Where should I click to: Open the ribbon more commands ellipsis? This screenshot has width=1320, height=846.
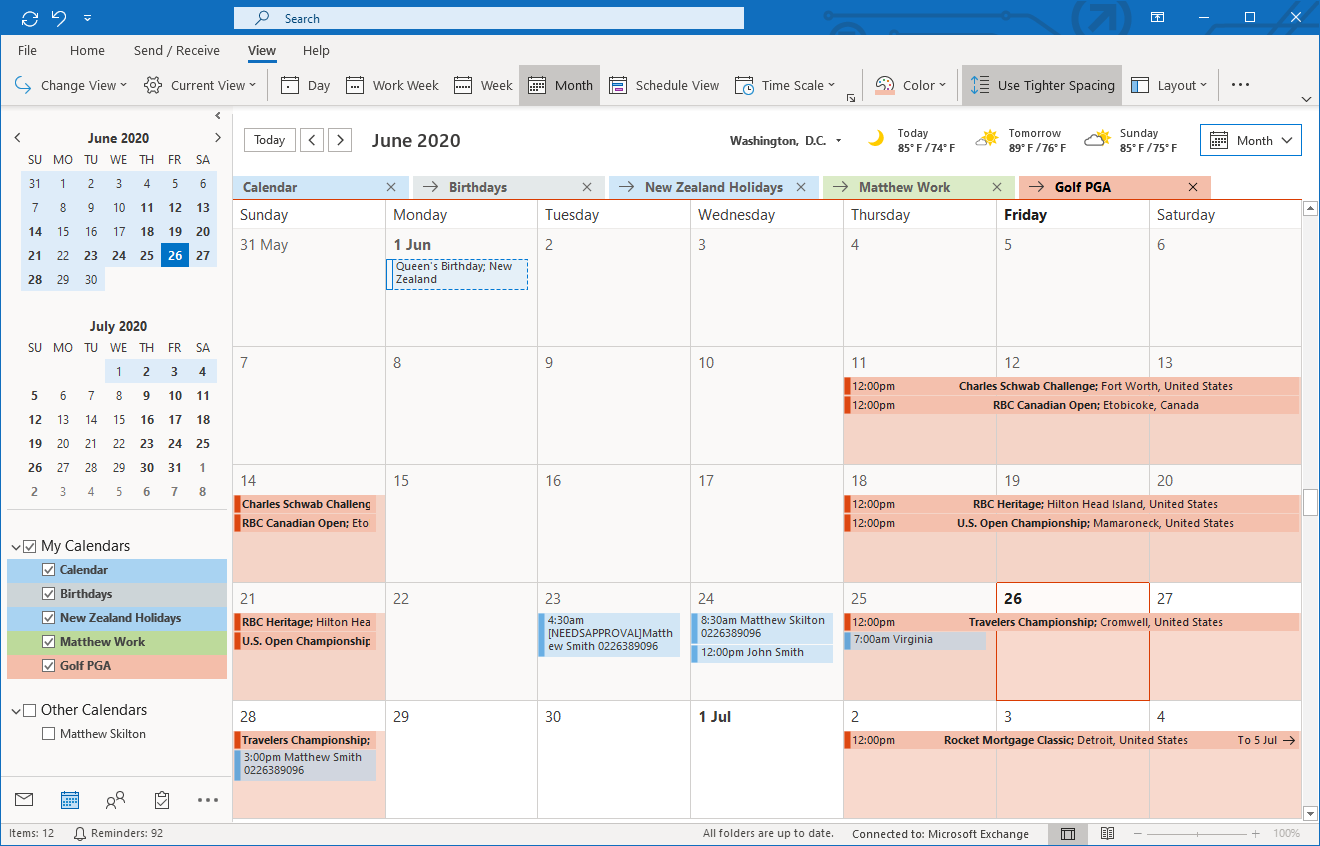coord(1240,85)
